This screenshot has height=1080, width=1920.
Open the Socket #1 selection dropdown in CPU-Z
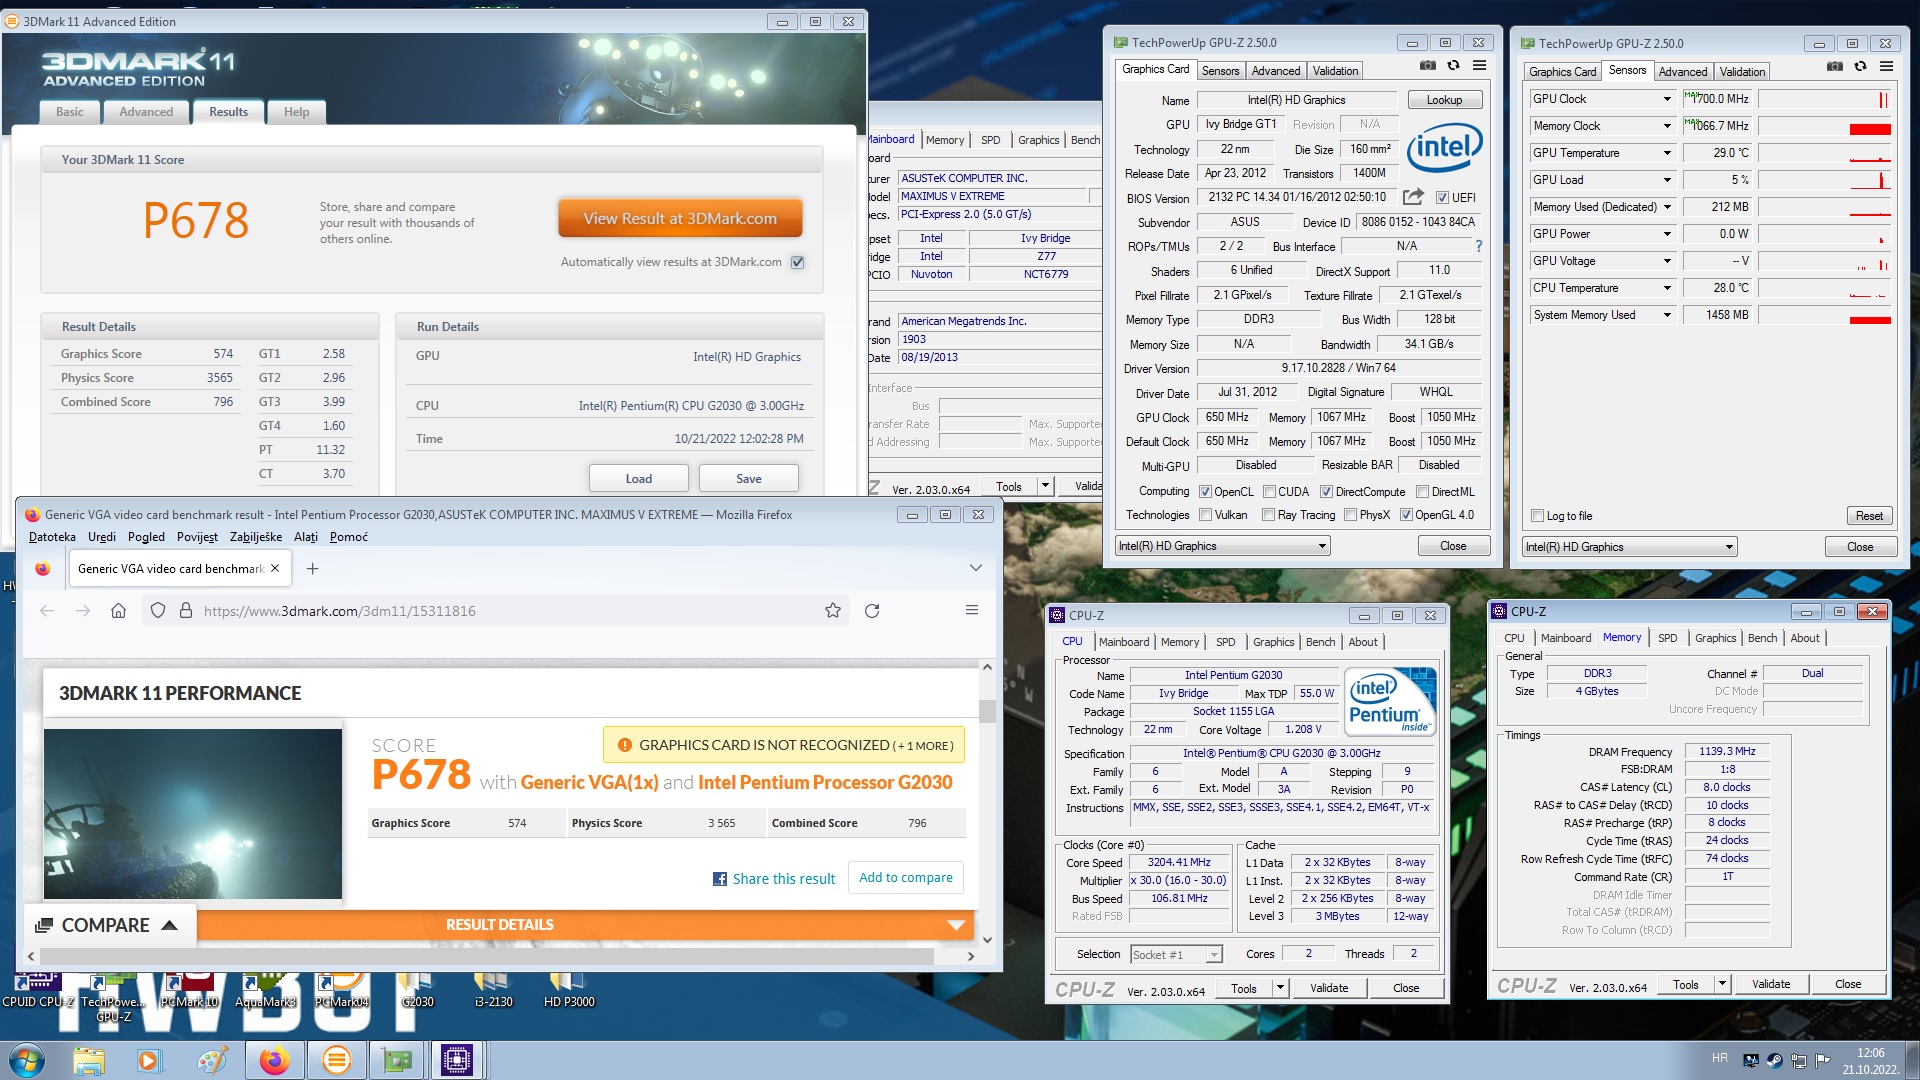pos(1176,954)
